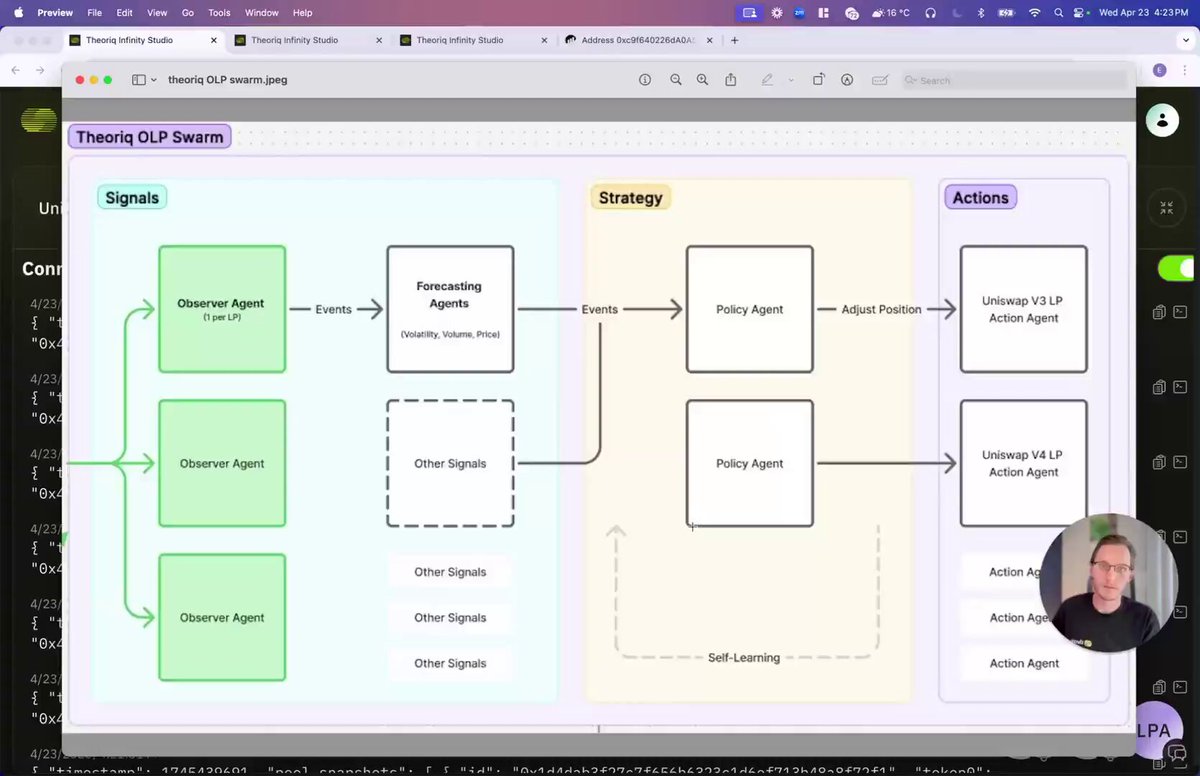Click the Theoriq OLP Swarm diagram title
1200x776 pixels.
(150, 137)
